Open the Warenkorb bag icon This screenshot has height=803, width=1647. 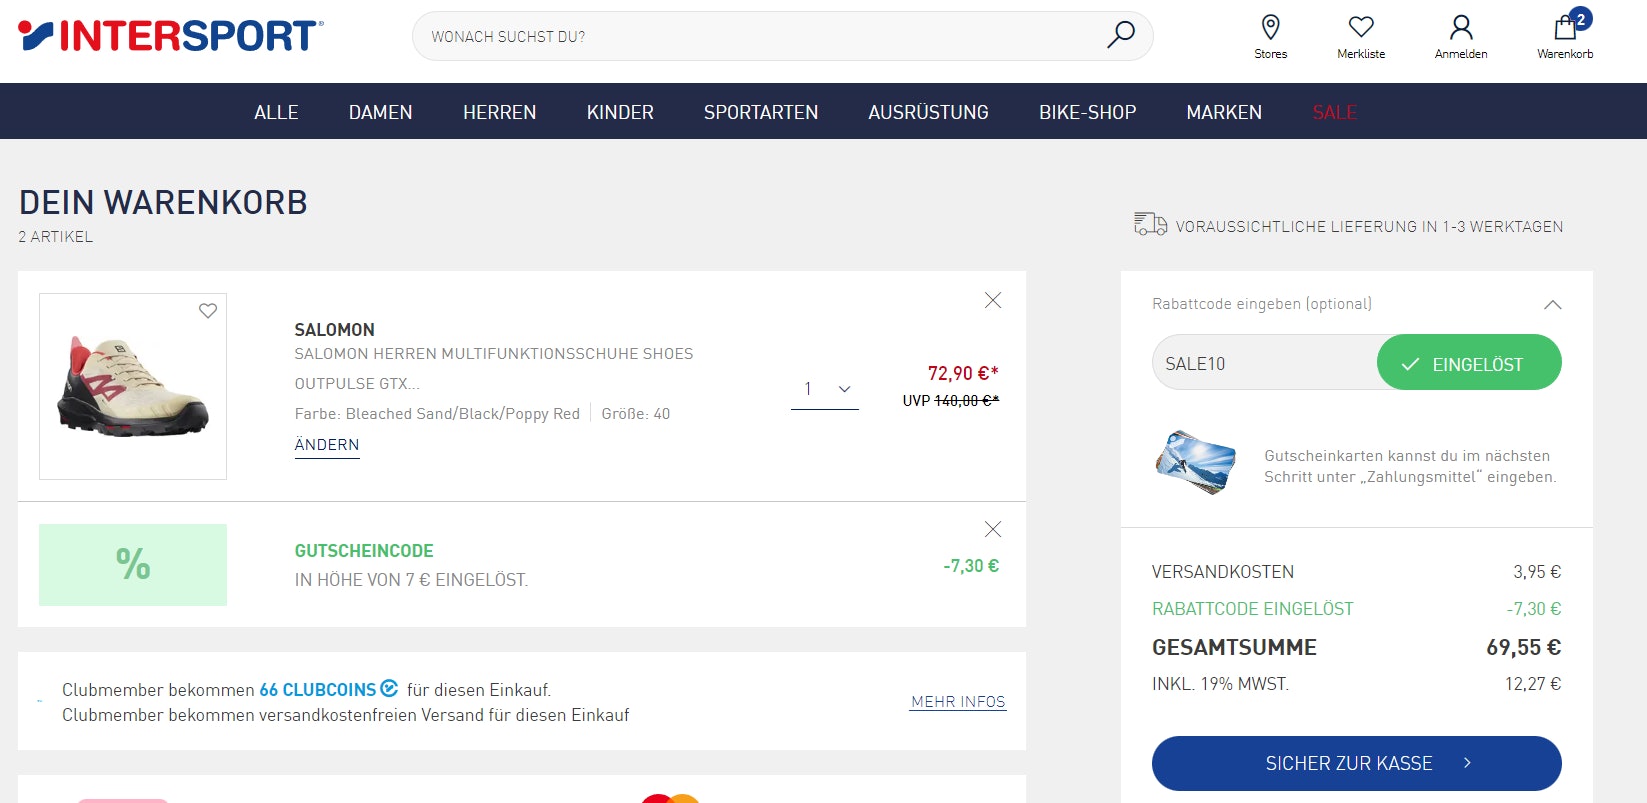[x=1566, y=27]
